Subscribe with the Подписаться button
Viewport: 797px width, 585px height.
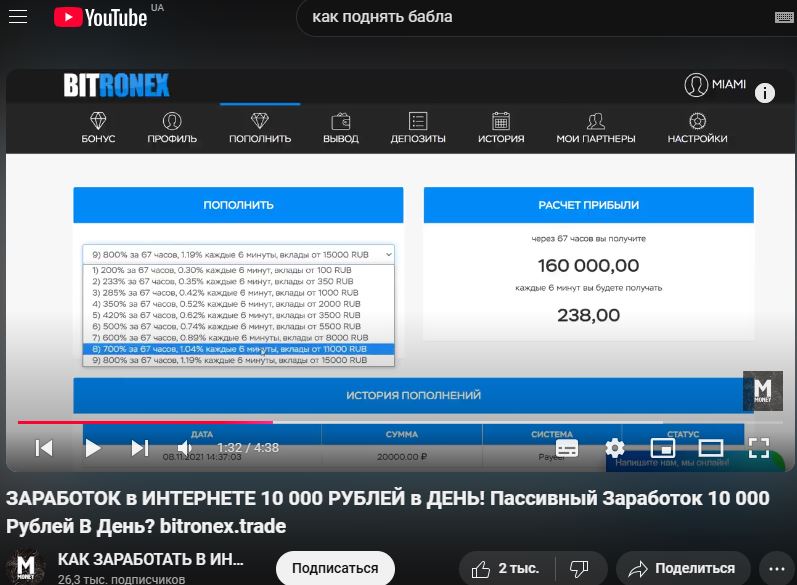pyautogui.click(x=335, y=568)
